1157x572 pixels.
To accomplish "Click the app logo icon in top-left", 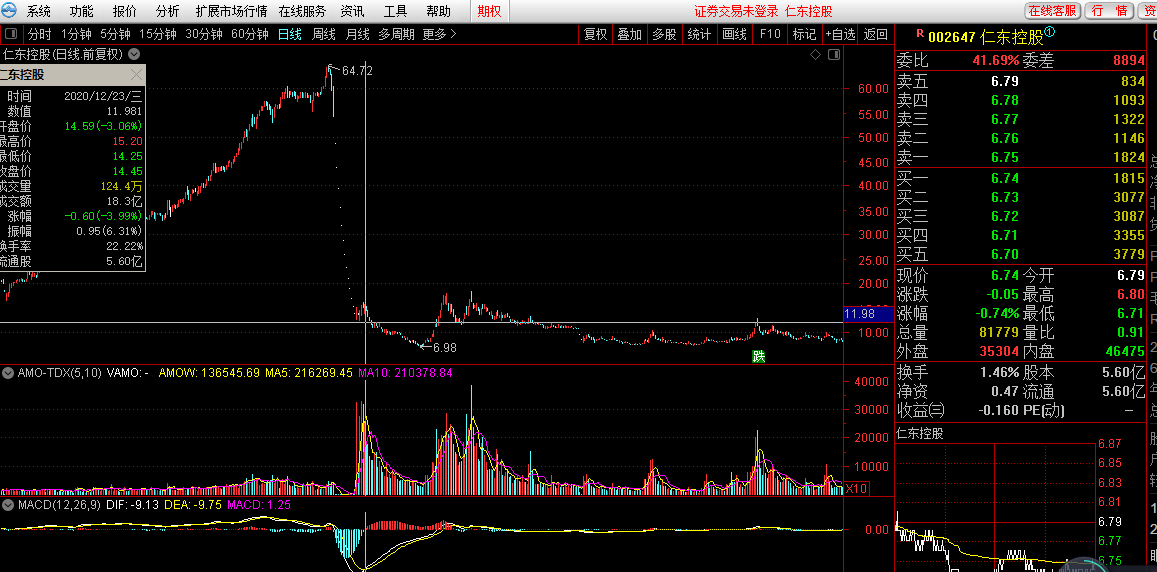I will (10, 11).
